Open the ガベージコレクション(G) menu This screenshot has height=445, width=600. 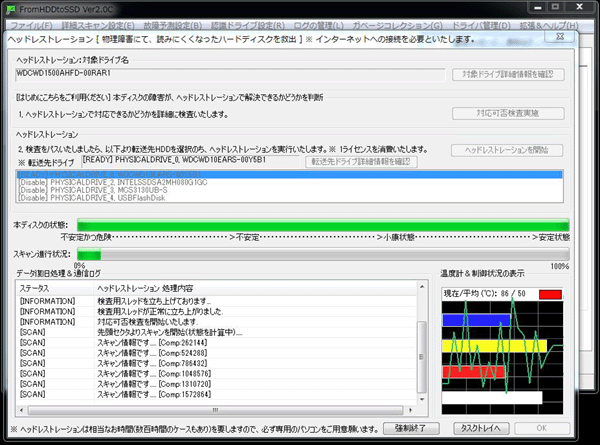[398, 26]
